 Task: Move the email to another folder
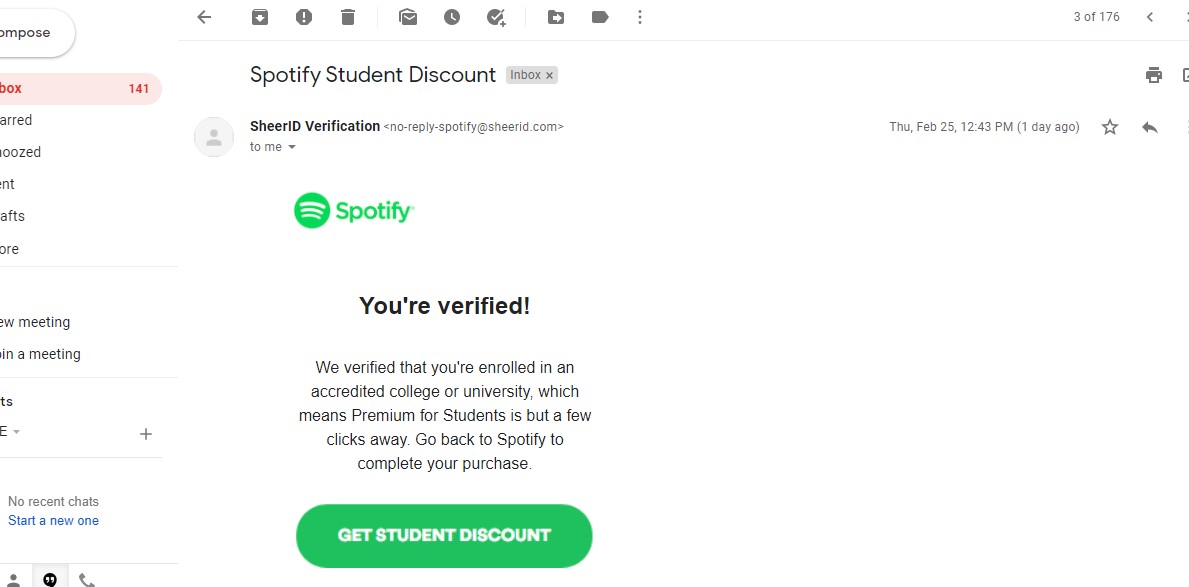coord(556,17)
